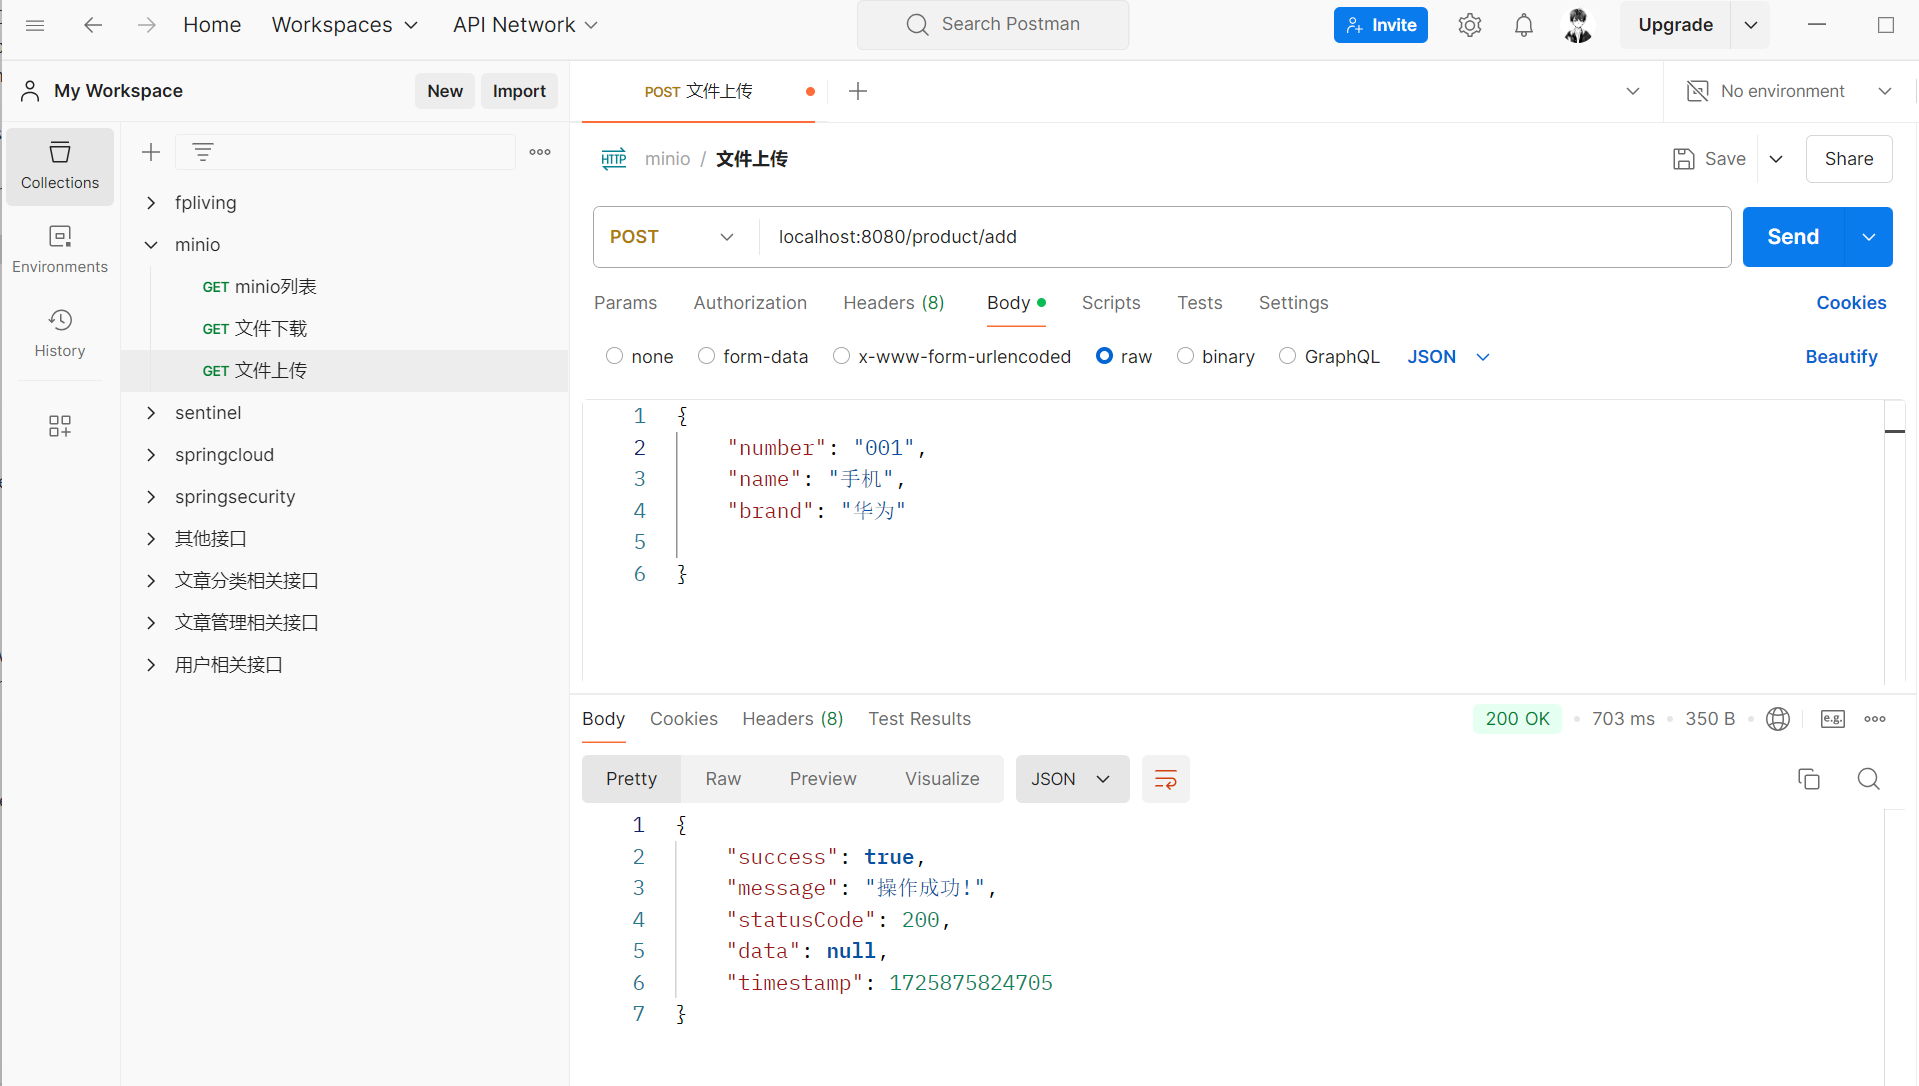
Task: Switch to the Settings tab
Action: tap(1293, 303)
